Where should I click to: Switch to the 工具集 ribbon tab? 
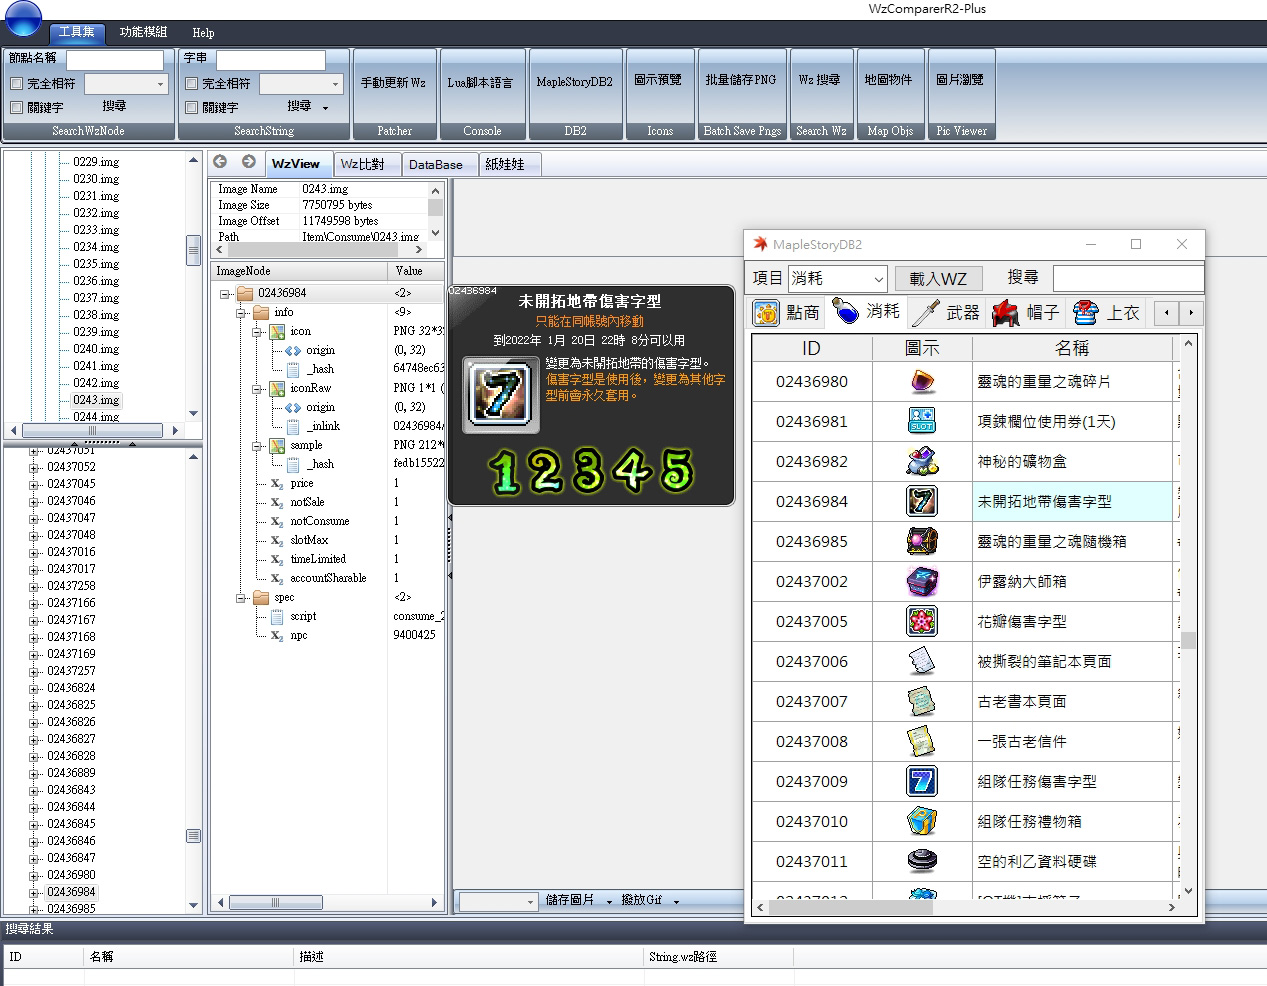tap(76, 32)
